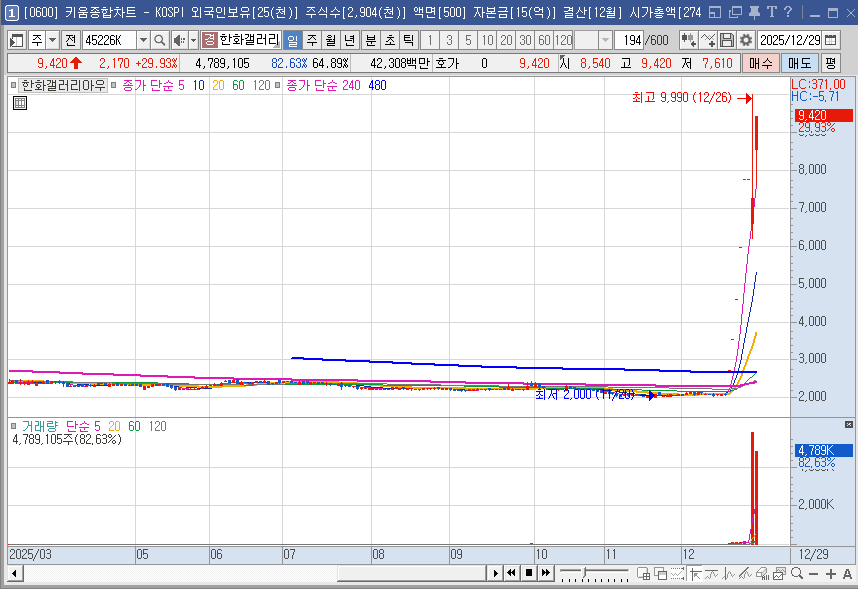
Task: Open the custom interval dropdown arrow
Action: [x=605, y=40]
